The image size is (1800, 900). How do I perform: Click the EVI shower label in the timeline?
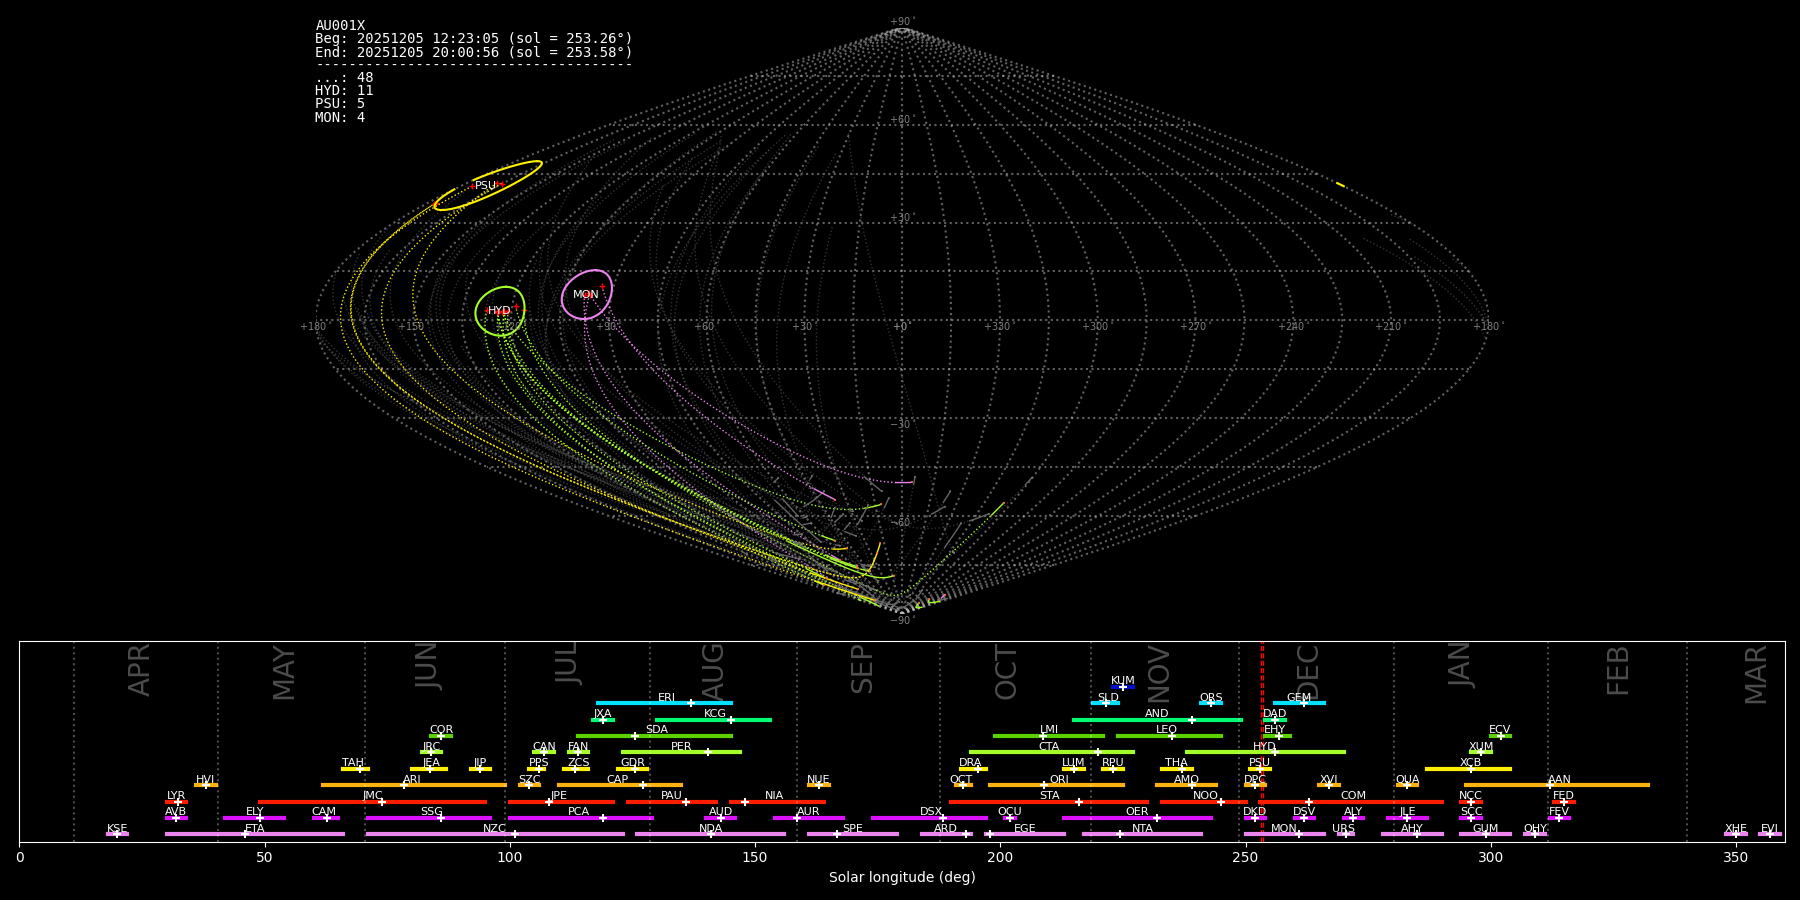[x=1770, y=829]
